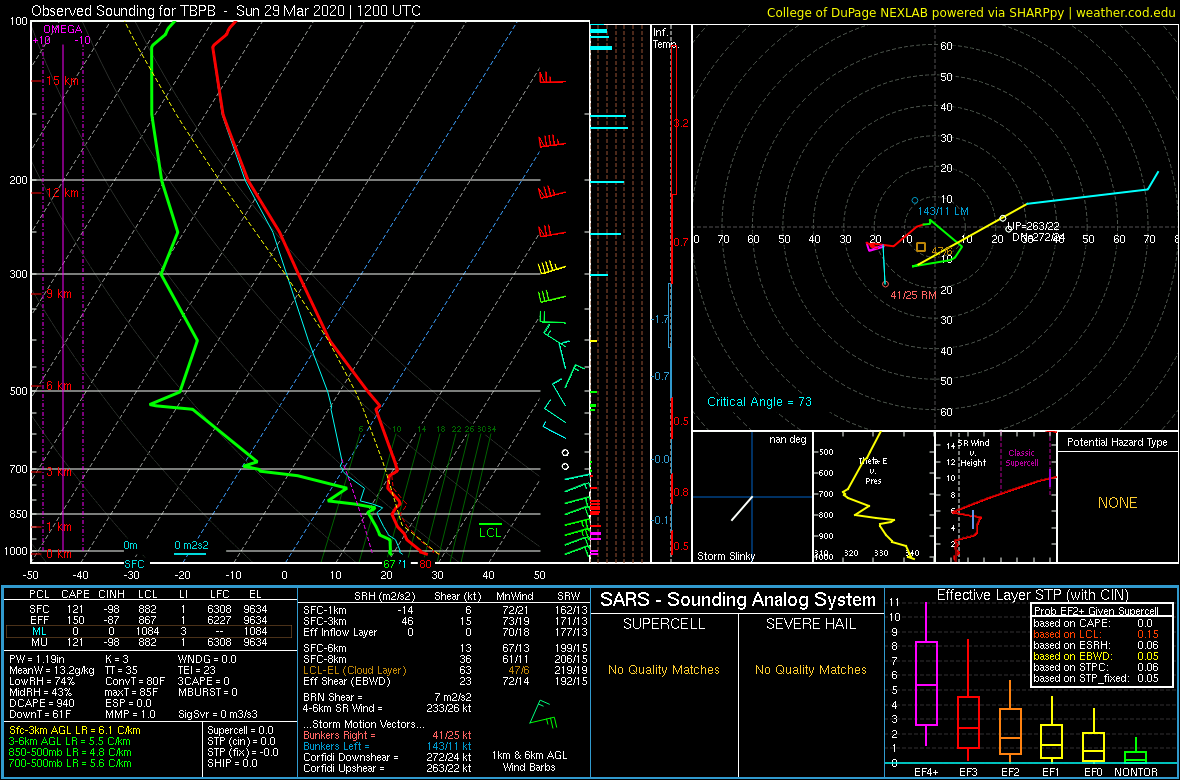This screenshot has height=780, width=1180.
Task: Click the yellow wind barb near 300 mb
Action: pyautogui.click(x=551, y=268)
